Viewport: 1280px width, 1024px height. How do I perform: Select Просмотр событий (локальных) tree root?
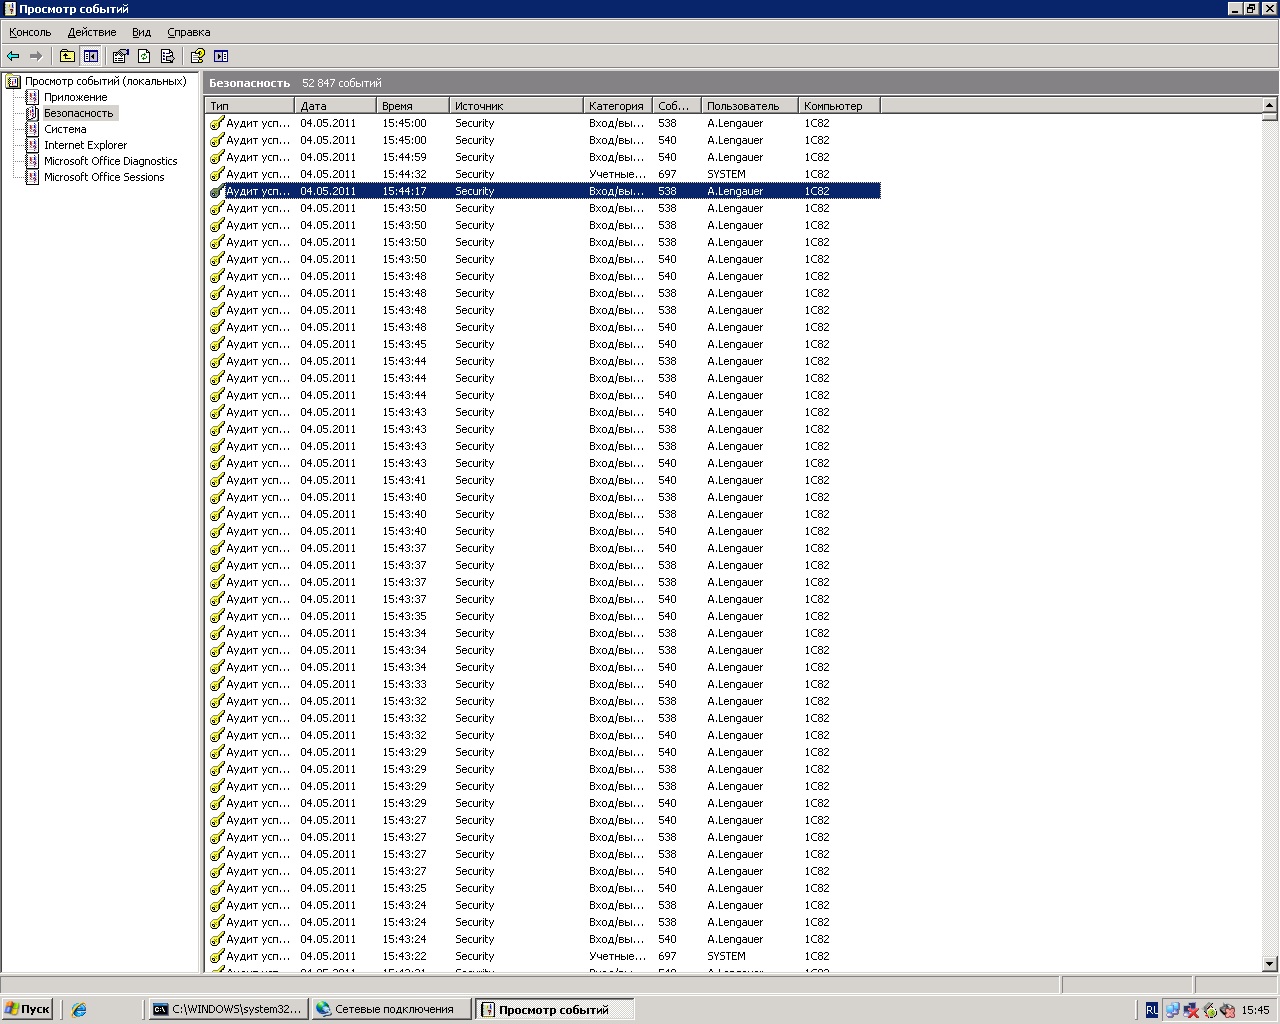point(106,81)
